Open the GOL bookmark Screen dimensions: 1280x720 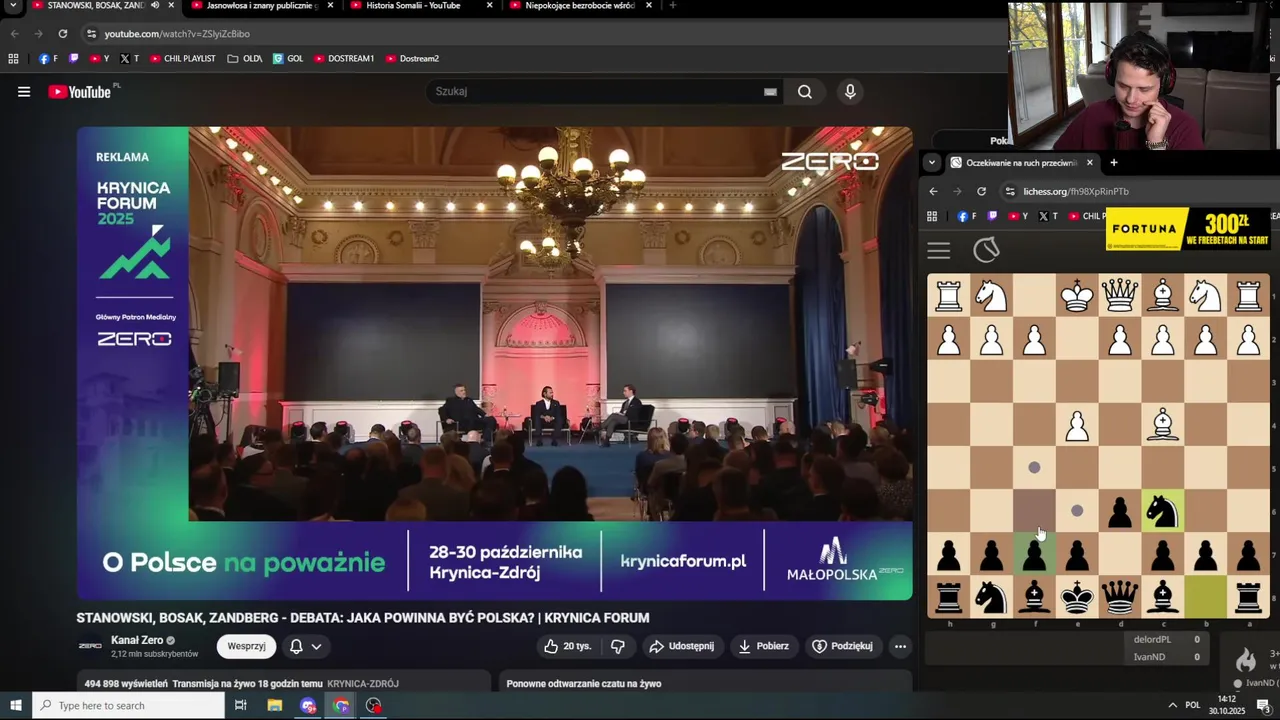pyautogui.click(x=288, y=59)
